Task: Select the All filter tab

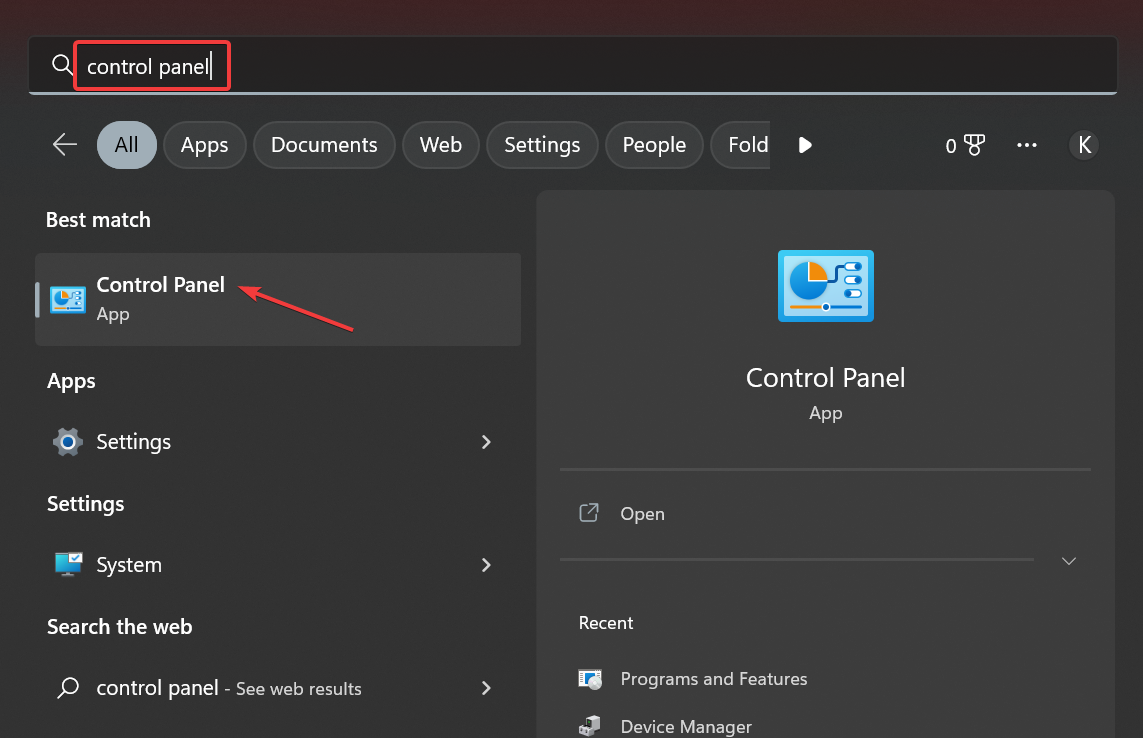Action: click(127, 144)
